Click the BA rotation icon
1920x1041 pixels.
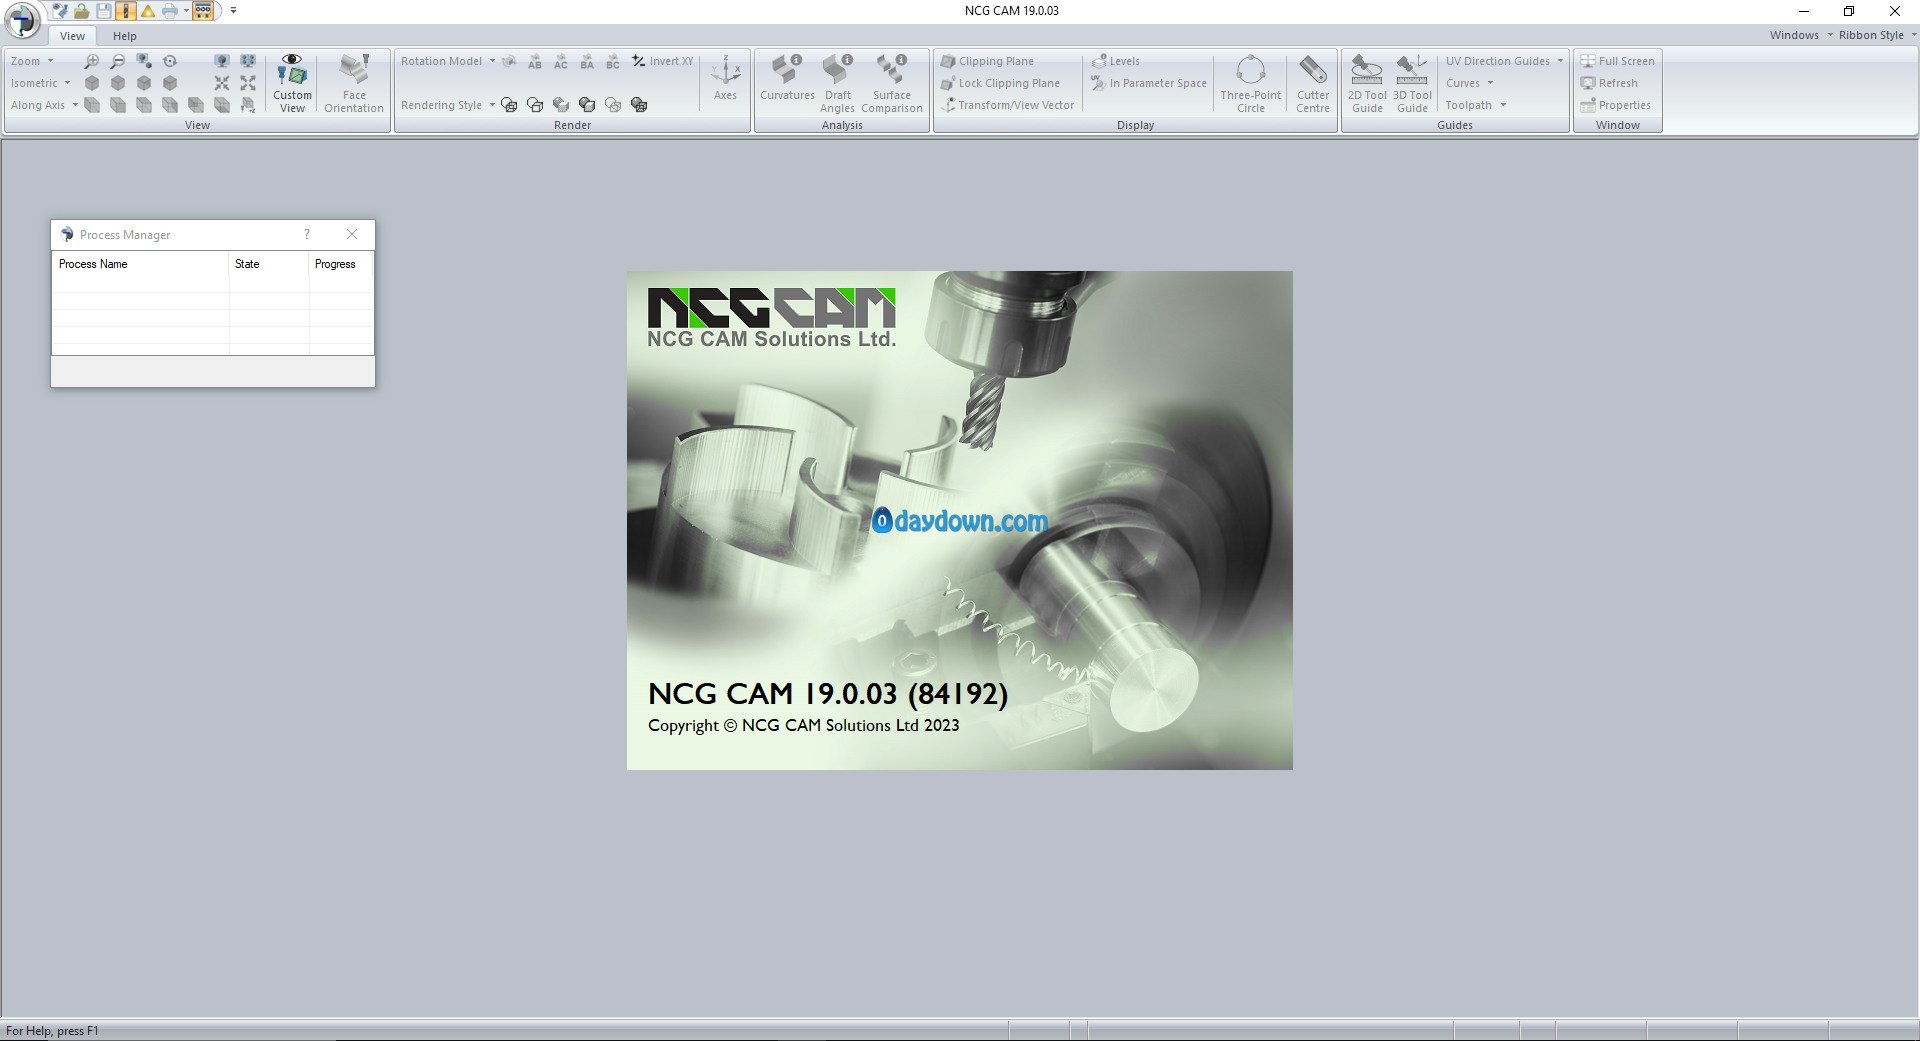click(587, 62)
